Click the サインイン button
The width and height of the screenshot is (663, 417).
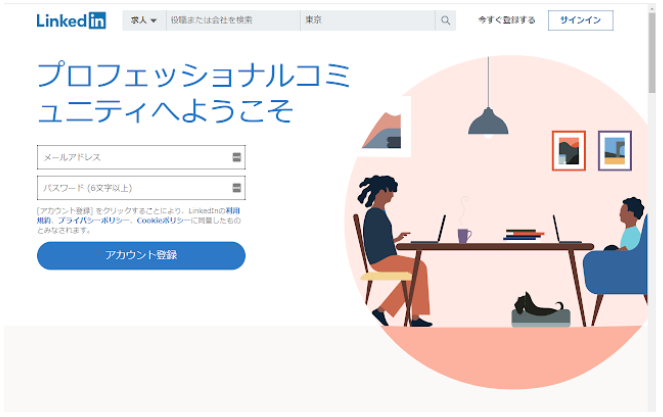point(581,20)
